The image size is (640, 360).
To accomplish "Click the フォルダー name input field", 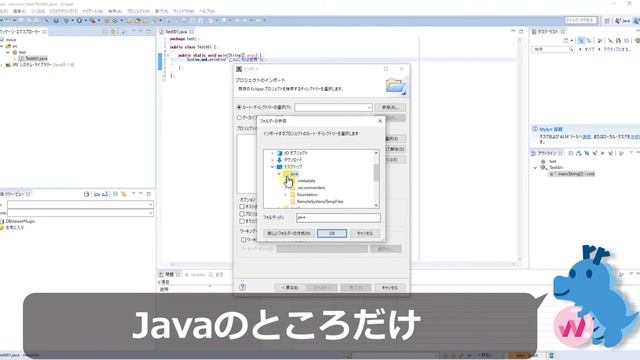I will tap(338, 218).
